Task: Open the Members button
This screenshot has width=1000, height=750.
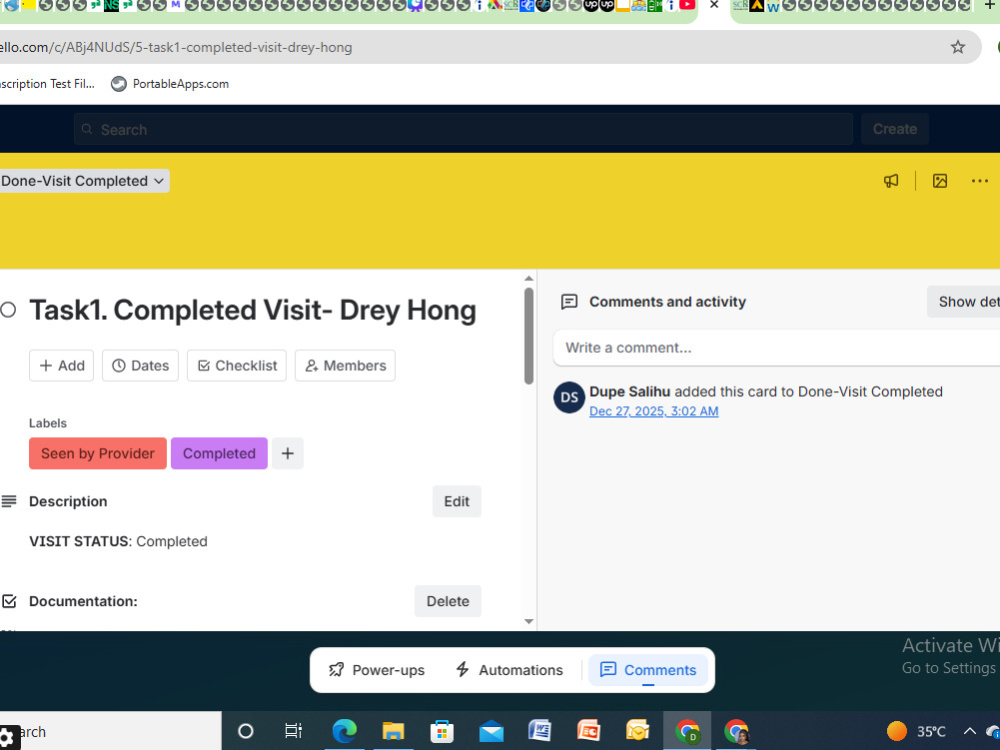Action: pos(345,365)
